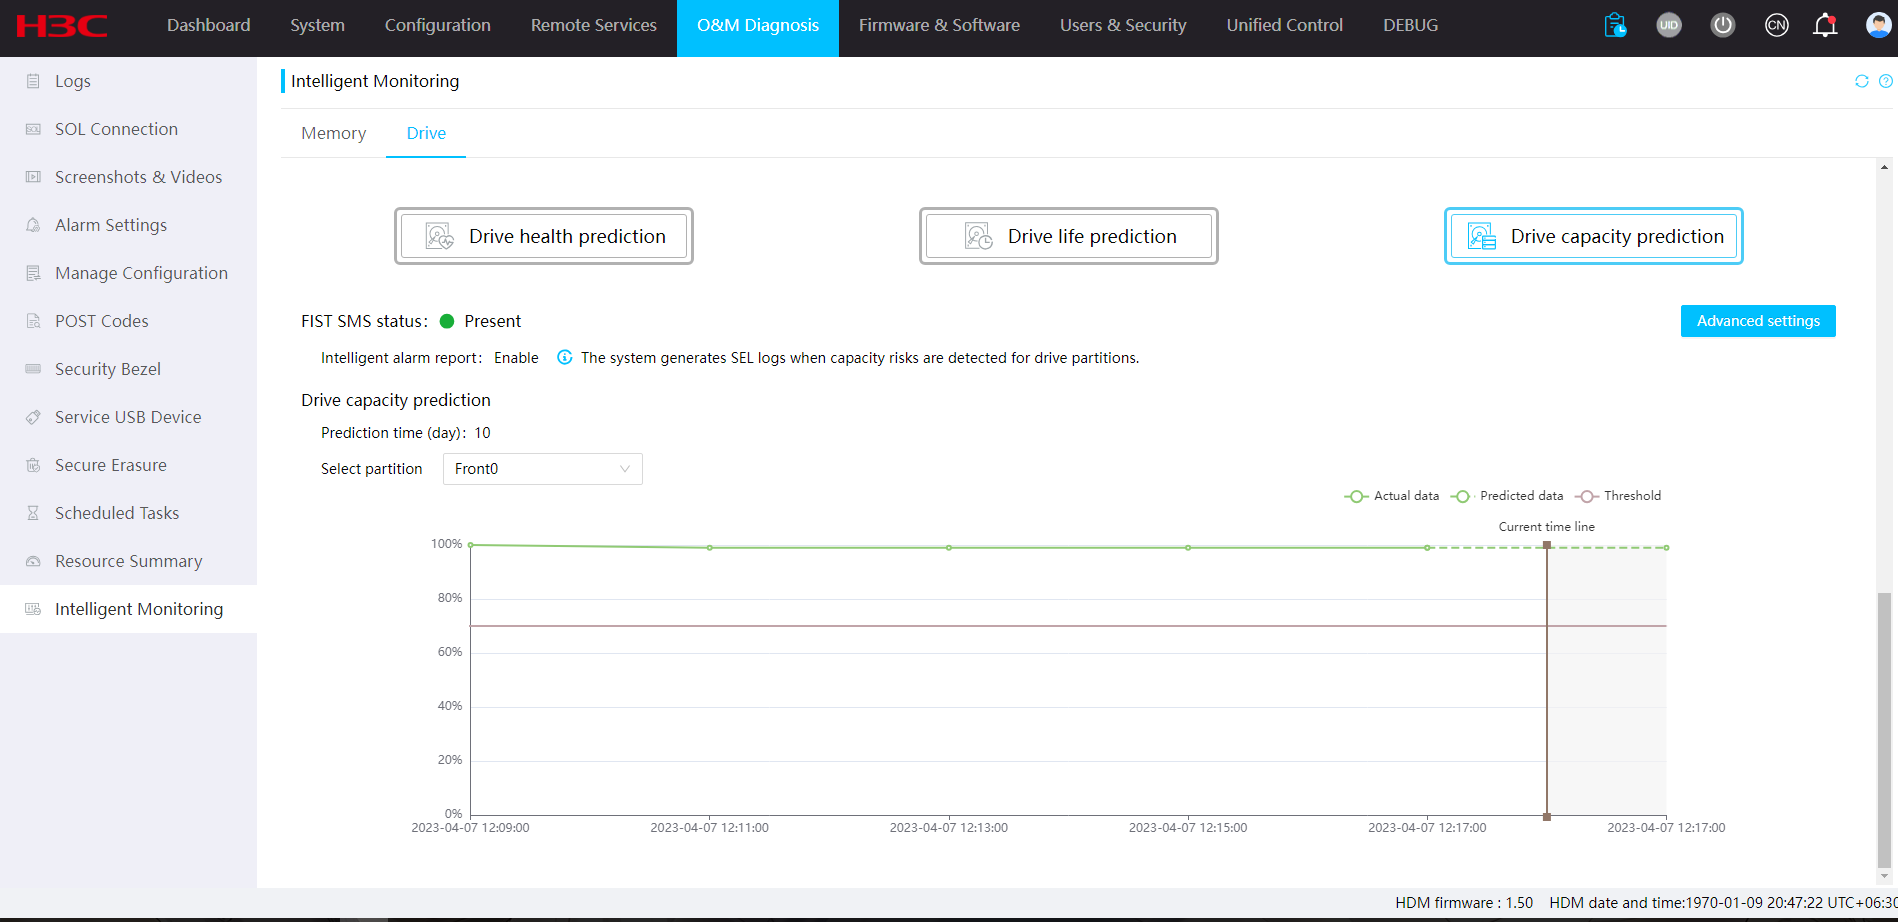Click the SOL Connection sidebar icon
Viewport: 1898px width, 922px height.
pos(33,129)
